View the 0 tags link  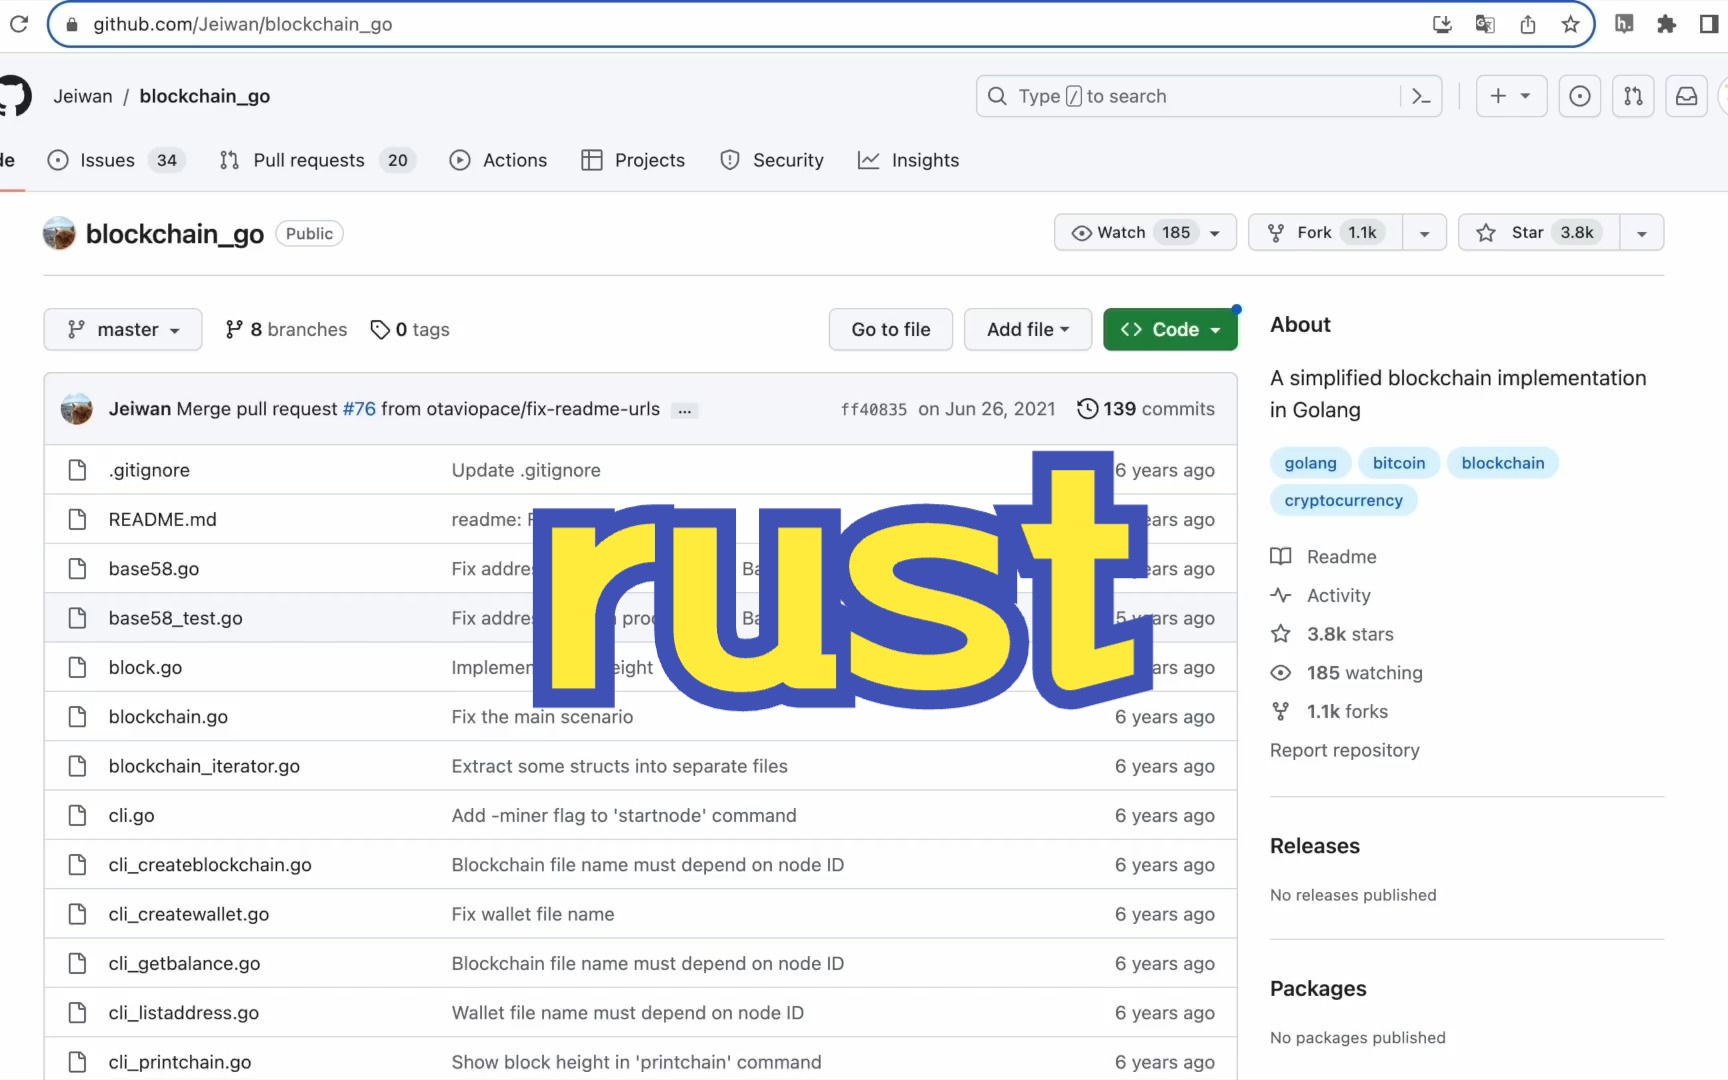pos(410,329)
